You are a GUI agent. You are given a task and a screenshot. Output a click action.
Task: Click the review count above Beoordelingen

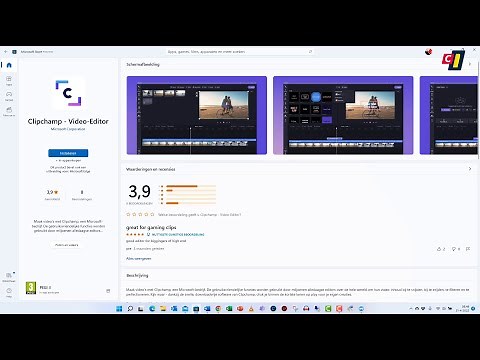(82, 192)
